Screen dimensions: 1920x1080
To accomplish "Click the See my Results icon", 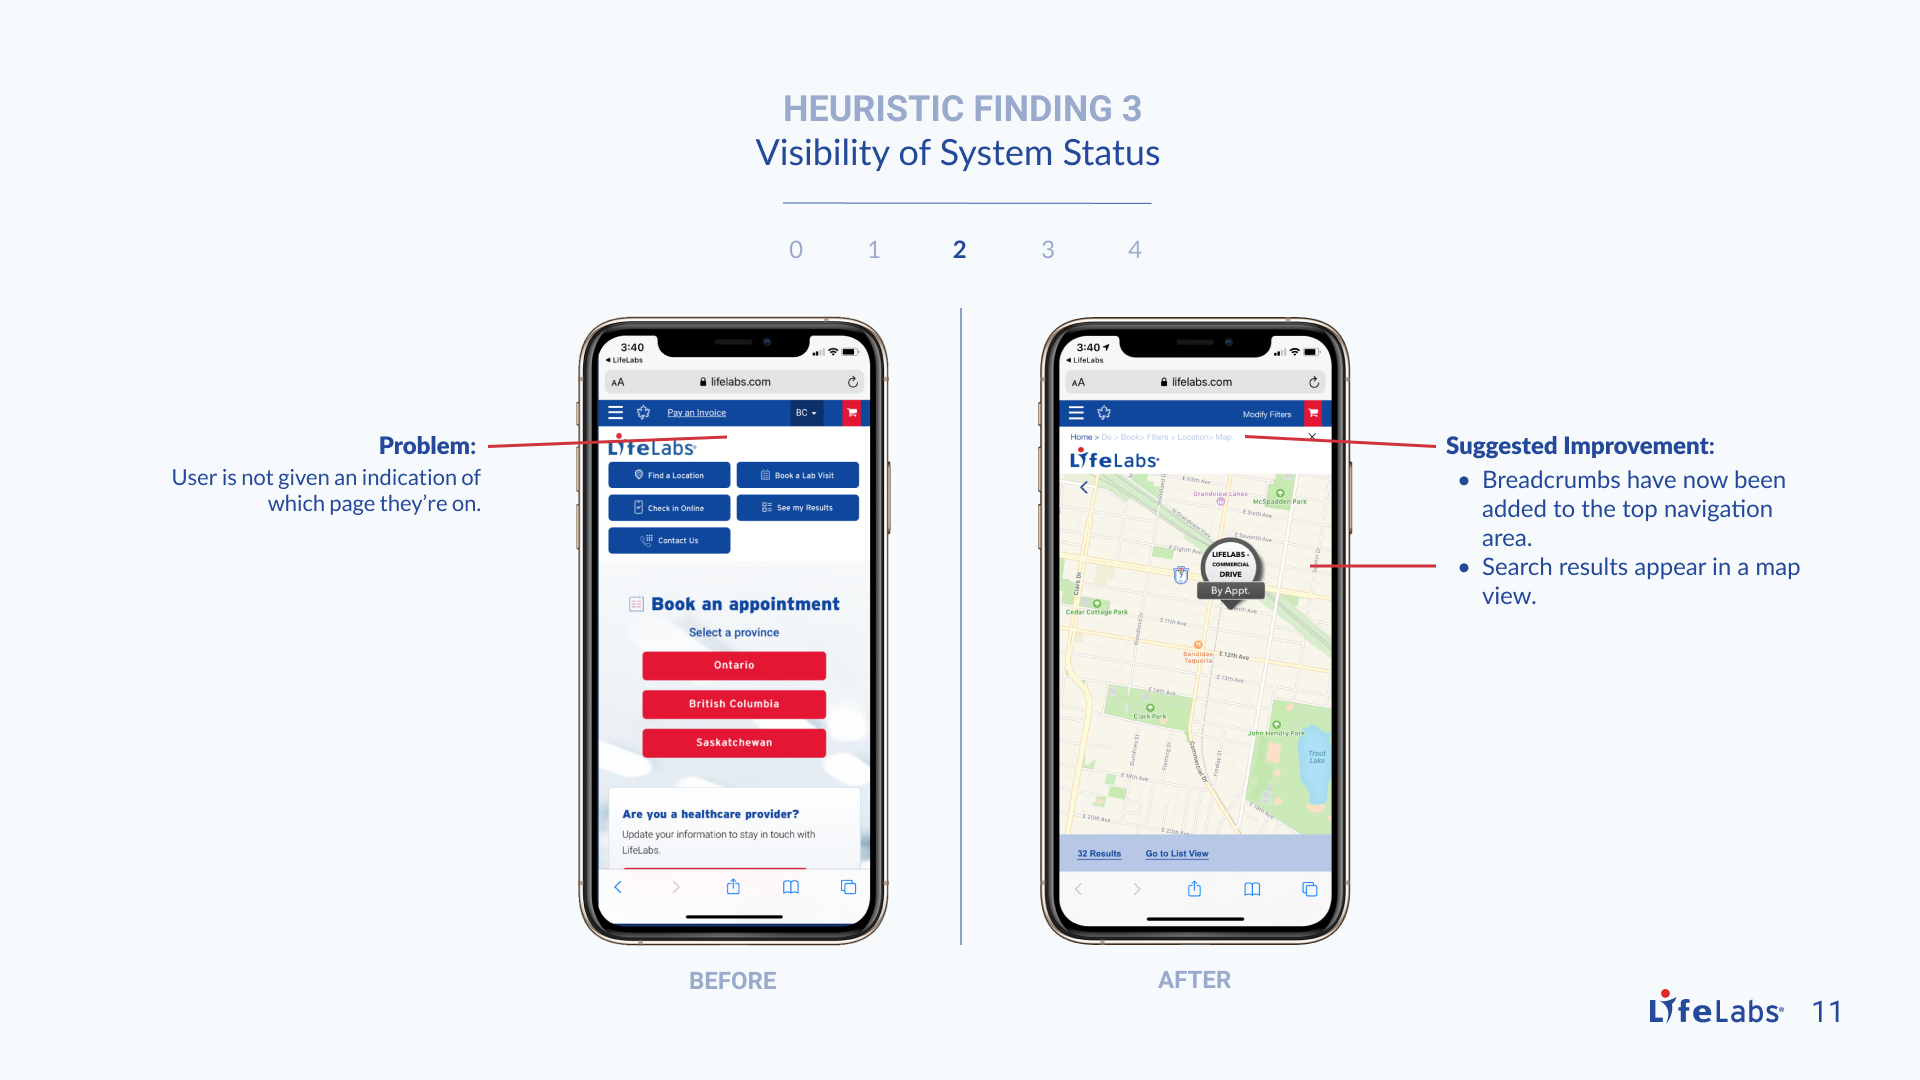I will [766, 508].
